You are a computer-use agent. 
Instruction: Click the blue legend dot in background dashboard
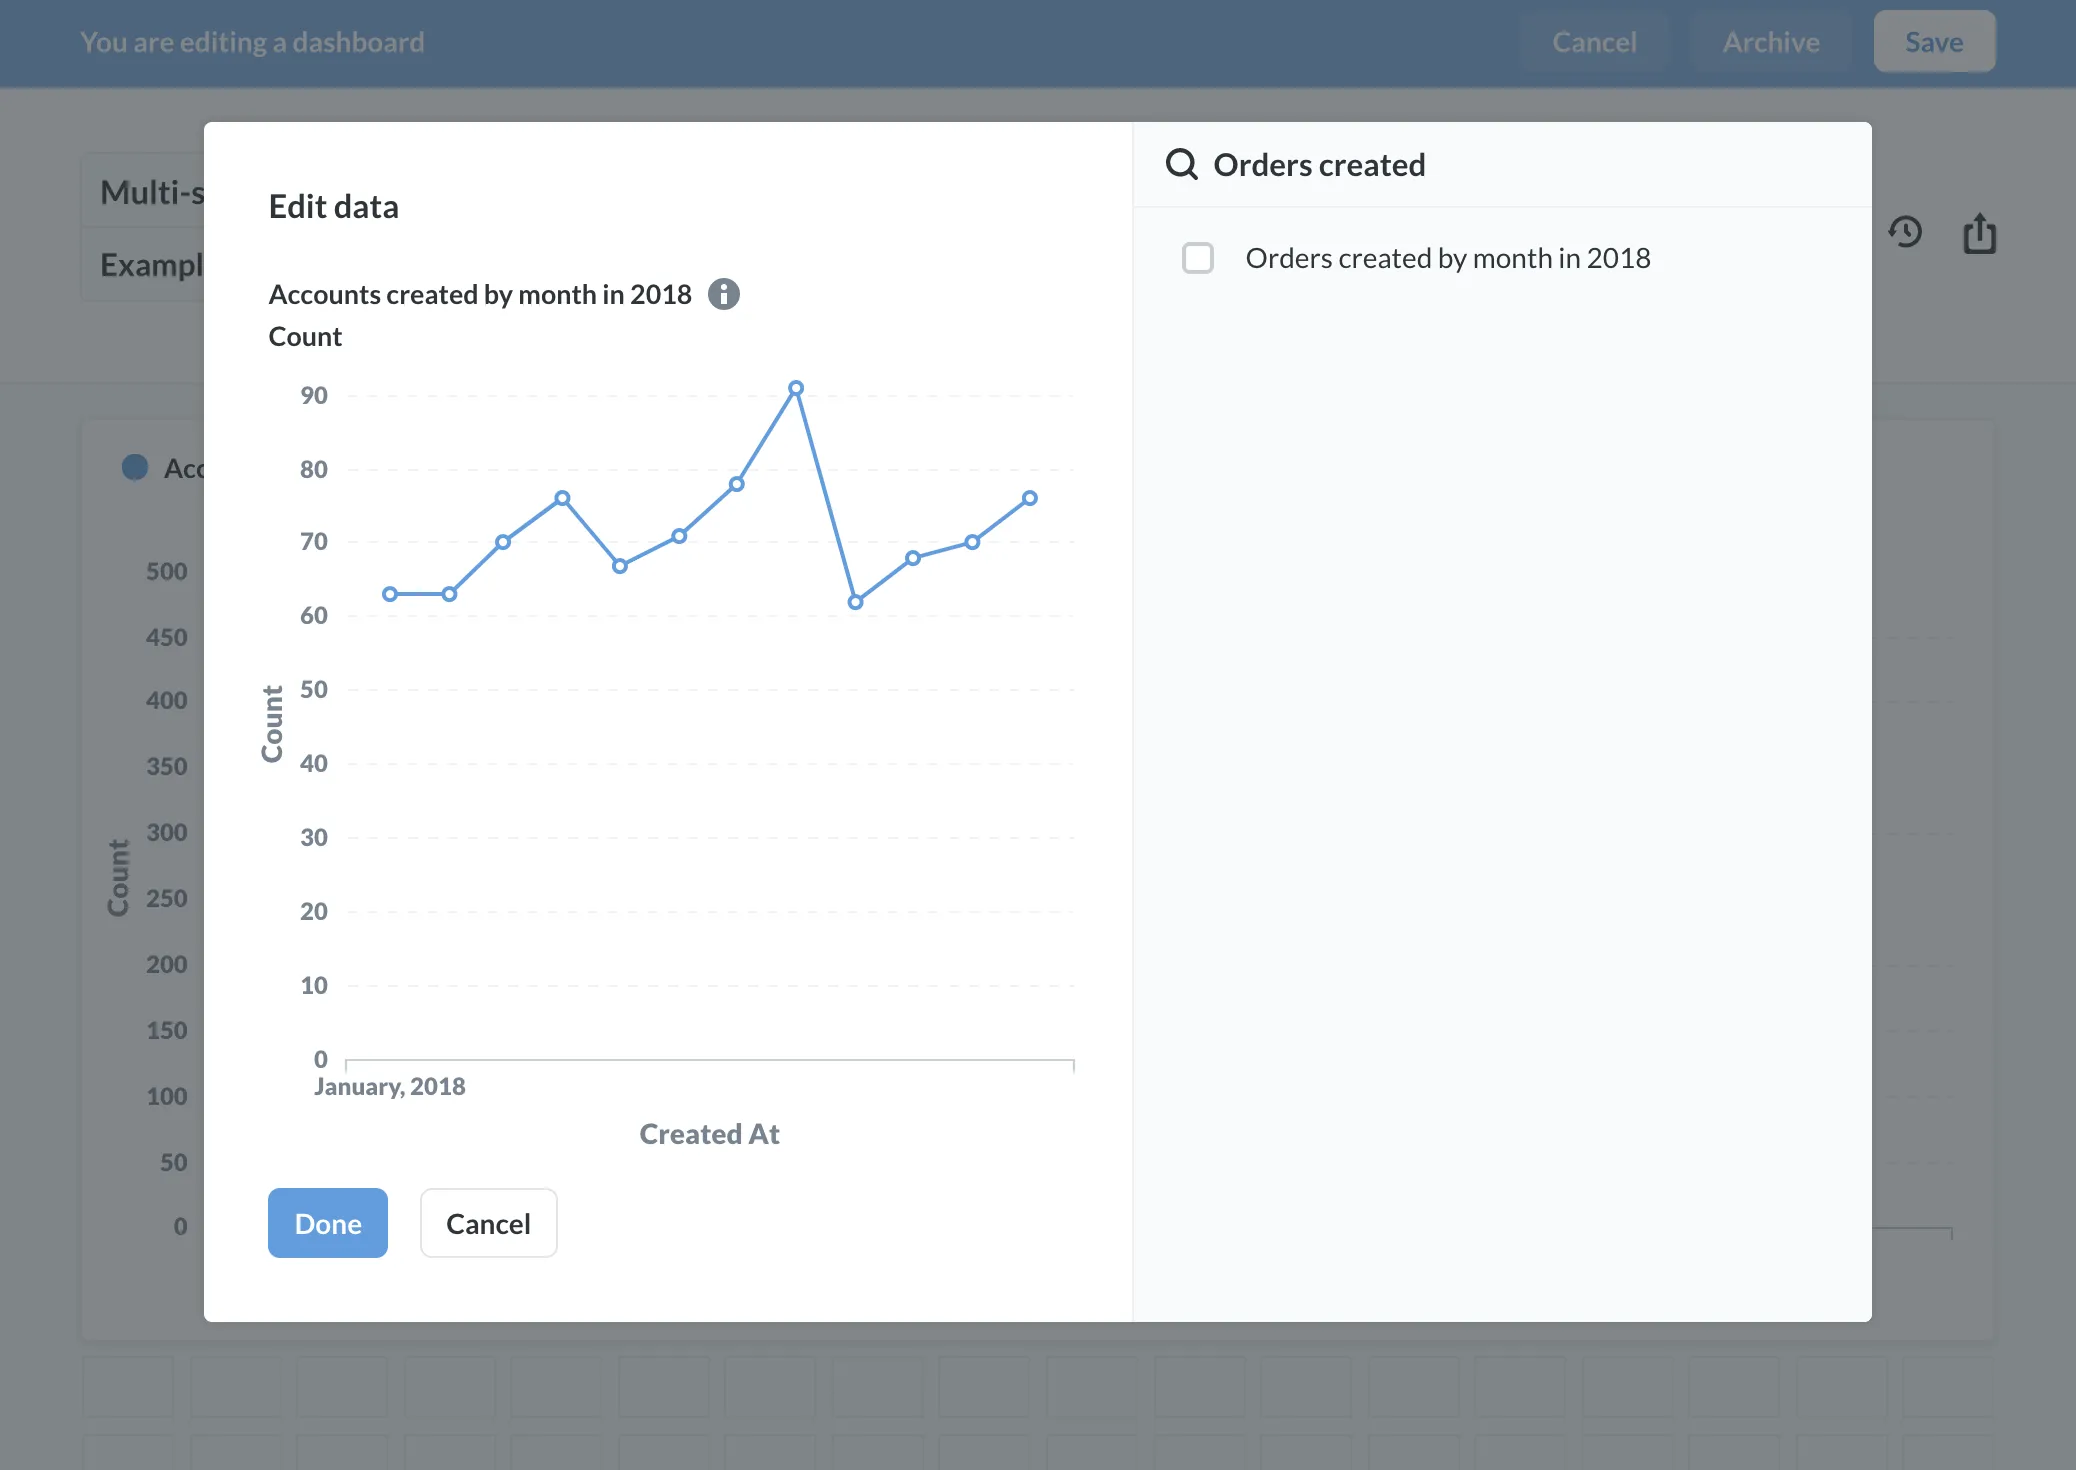point(135,467)
